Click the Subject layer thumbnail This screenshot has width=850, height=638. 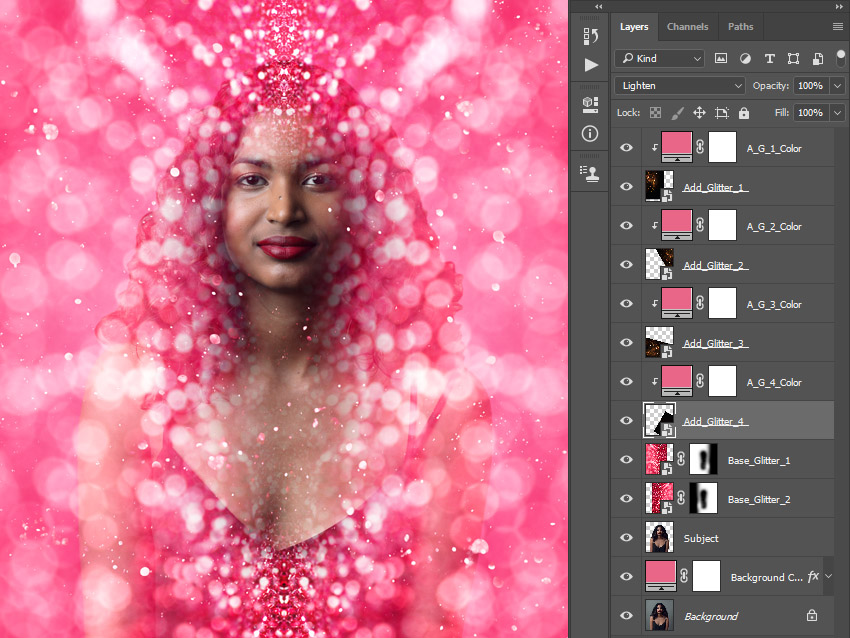click(659, 537)
